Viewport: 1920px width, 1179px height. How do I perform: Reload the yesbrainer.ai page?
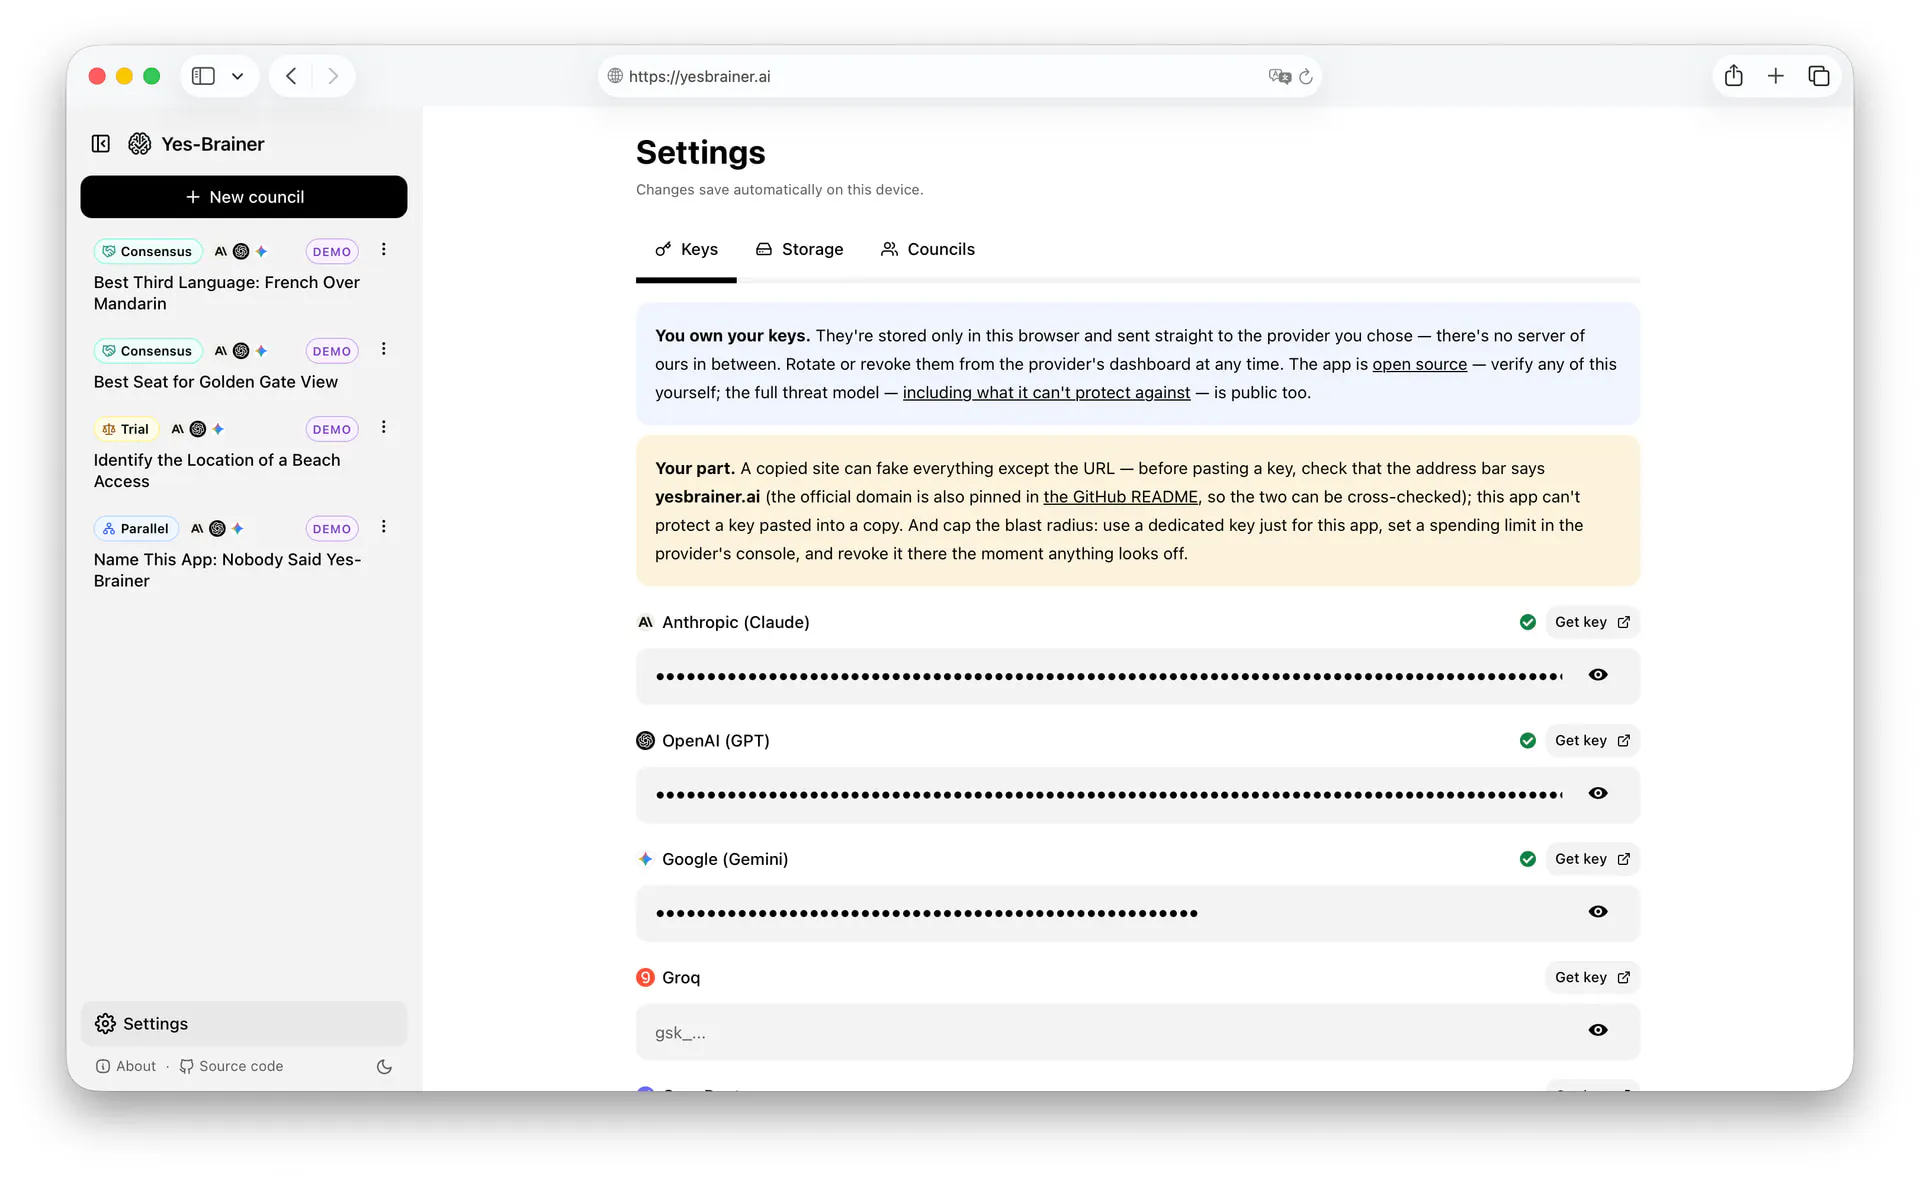tap(1306, 76)
